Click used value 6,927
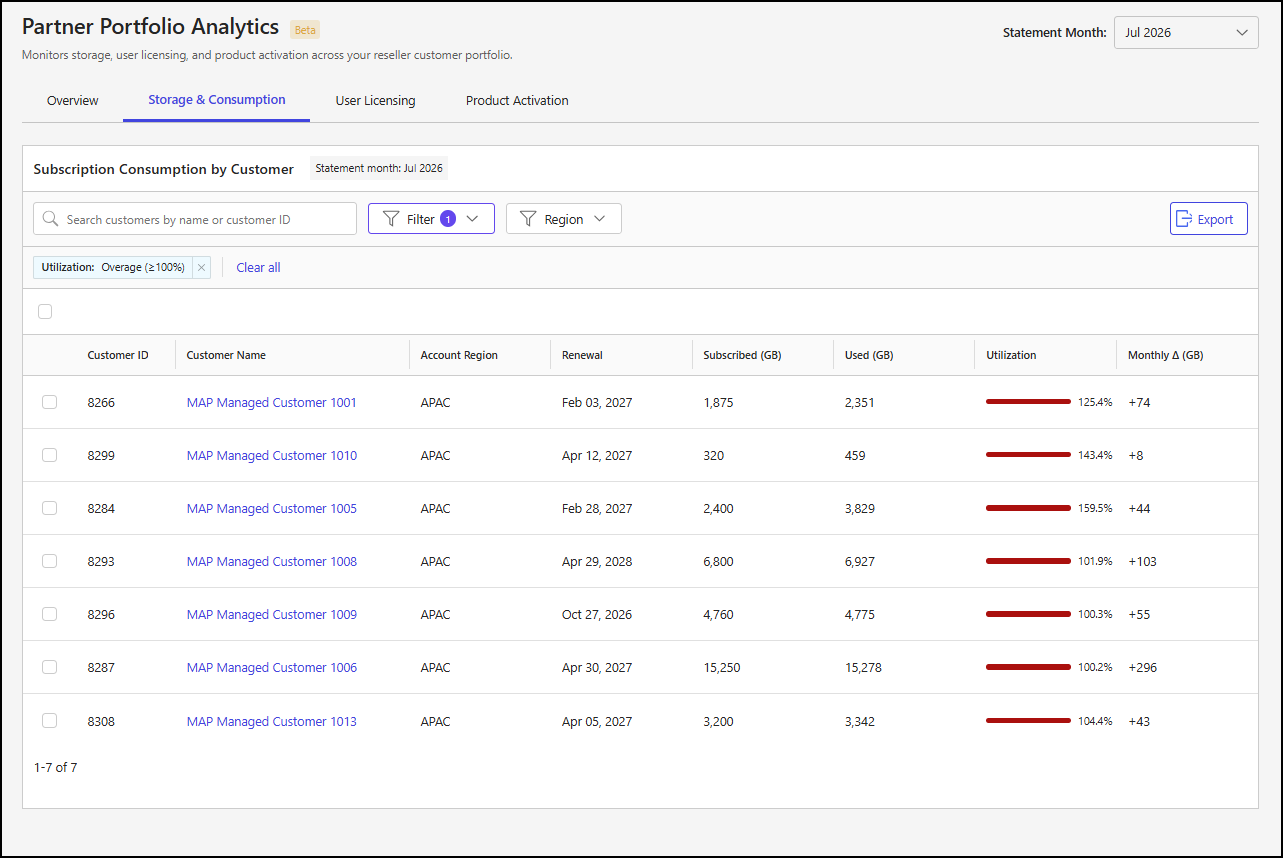Image resolution: width=1283 pixels, height=858 pixels. pos(860,561)
